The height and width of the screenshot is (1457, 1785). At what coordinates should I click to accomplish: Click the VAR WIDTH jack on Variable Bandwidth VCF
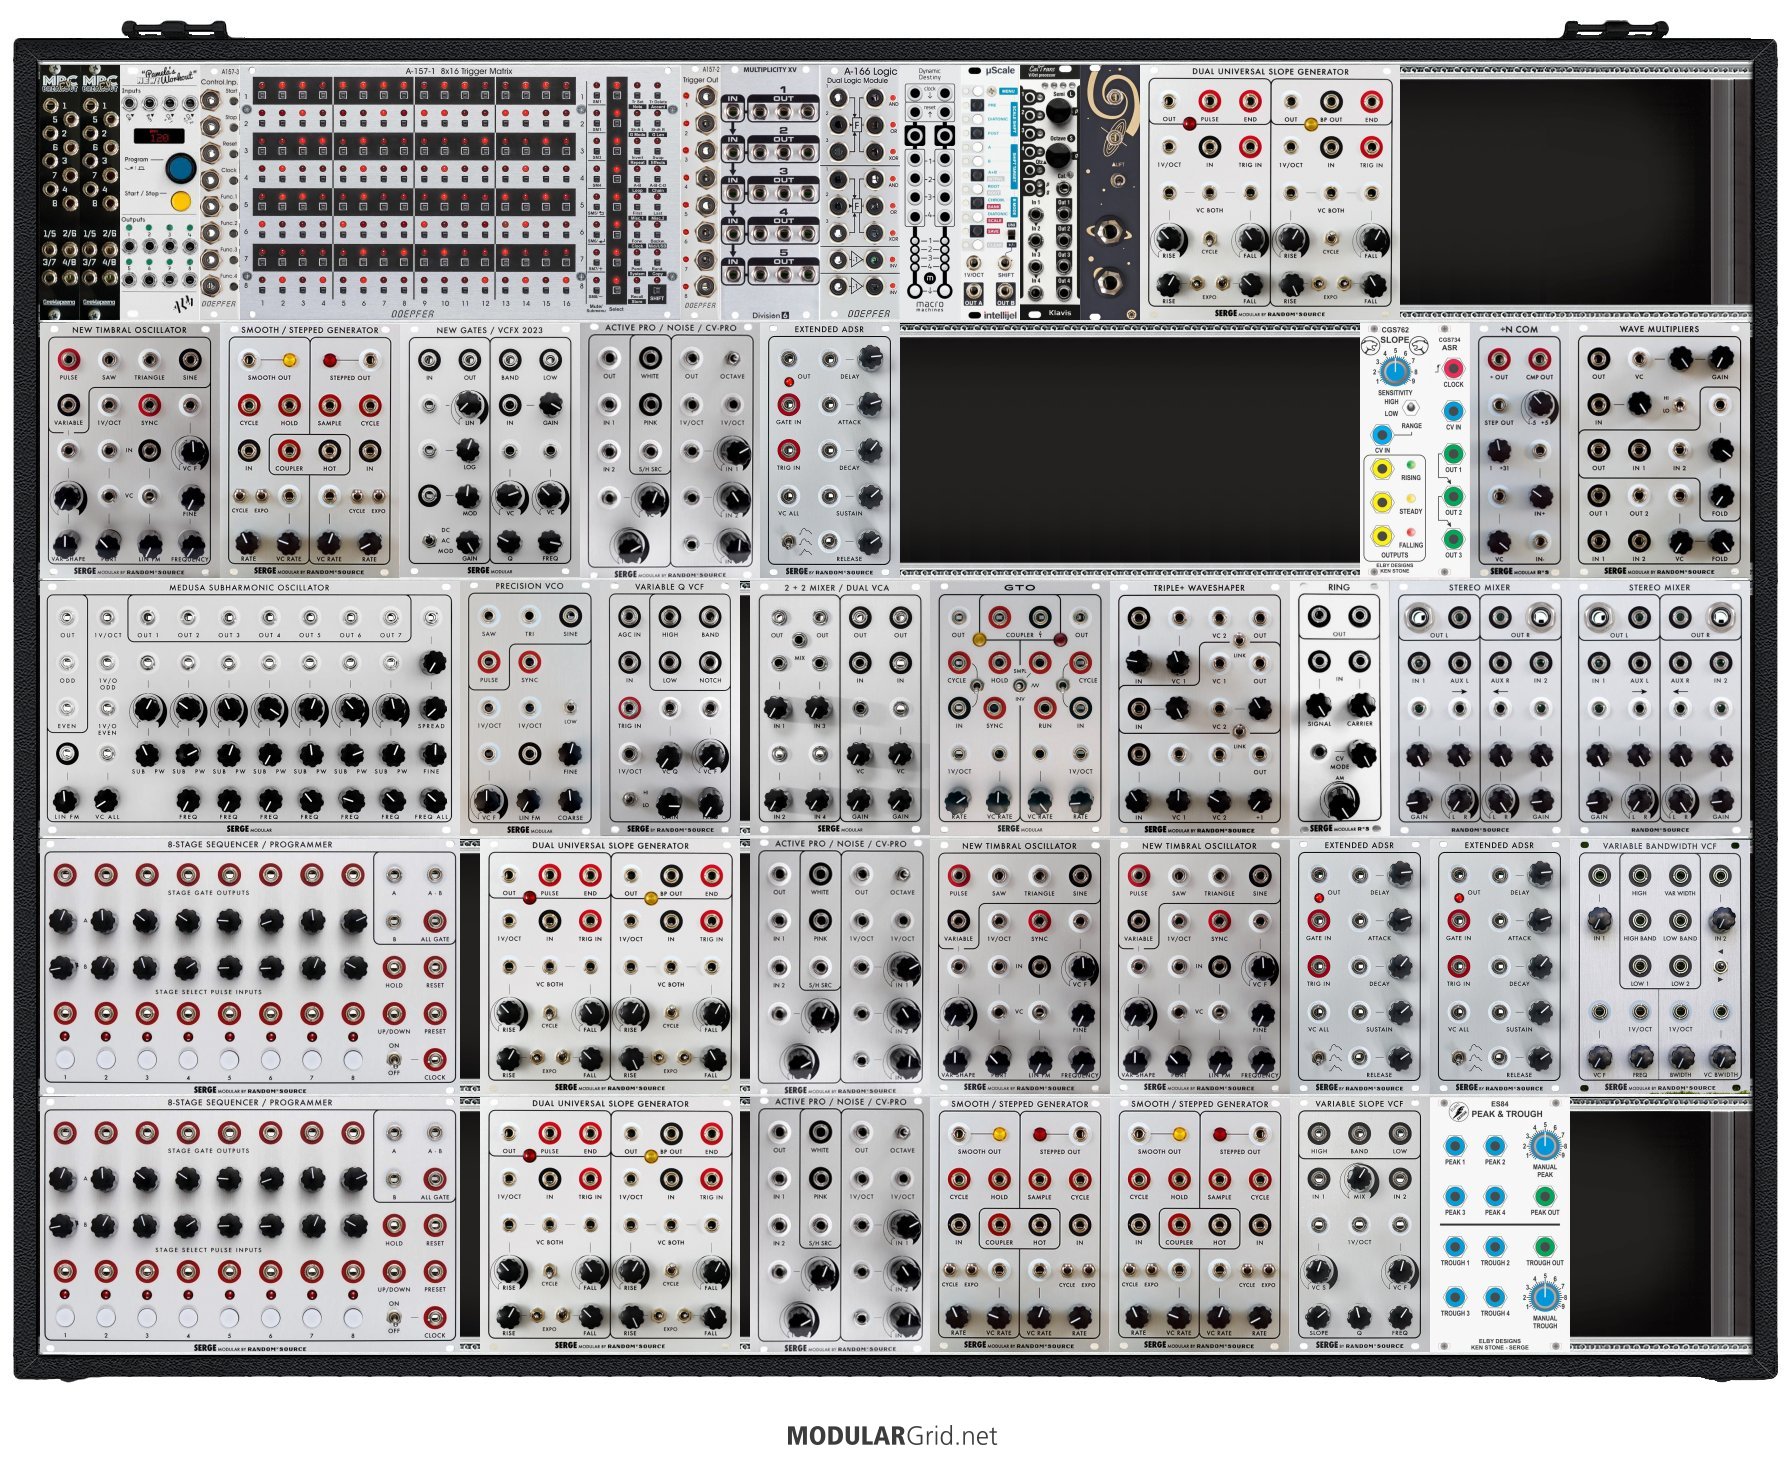pyautogui.click(x=1680, y=876)
